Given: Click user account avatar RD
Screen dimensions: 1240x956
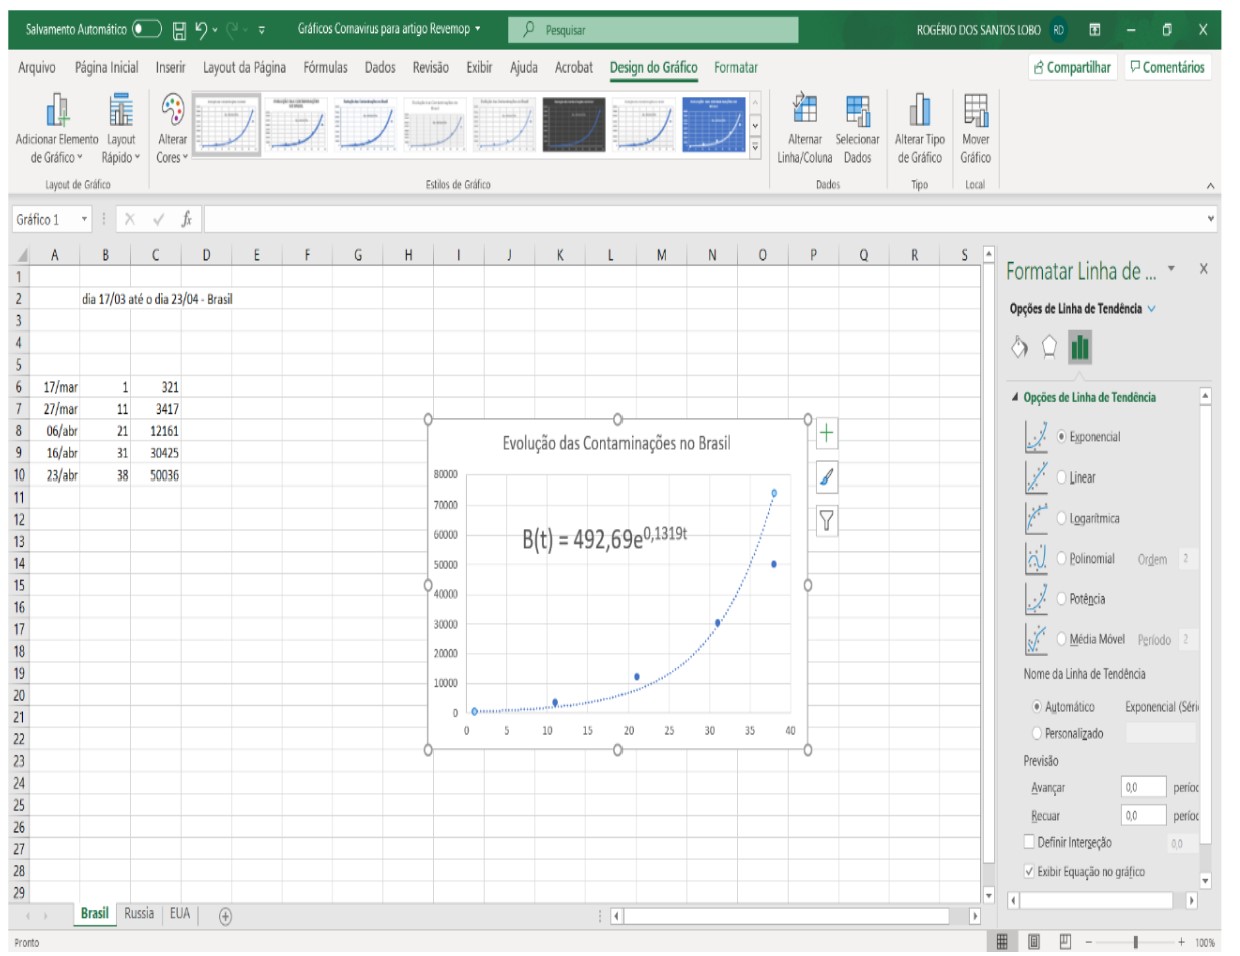Looking at the screenshot, I should point(1058,30).
